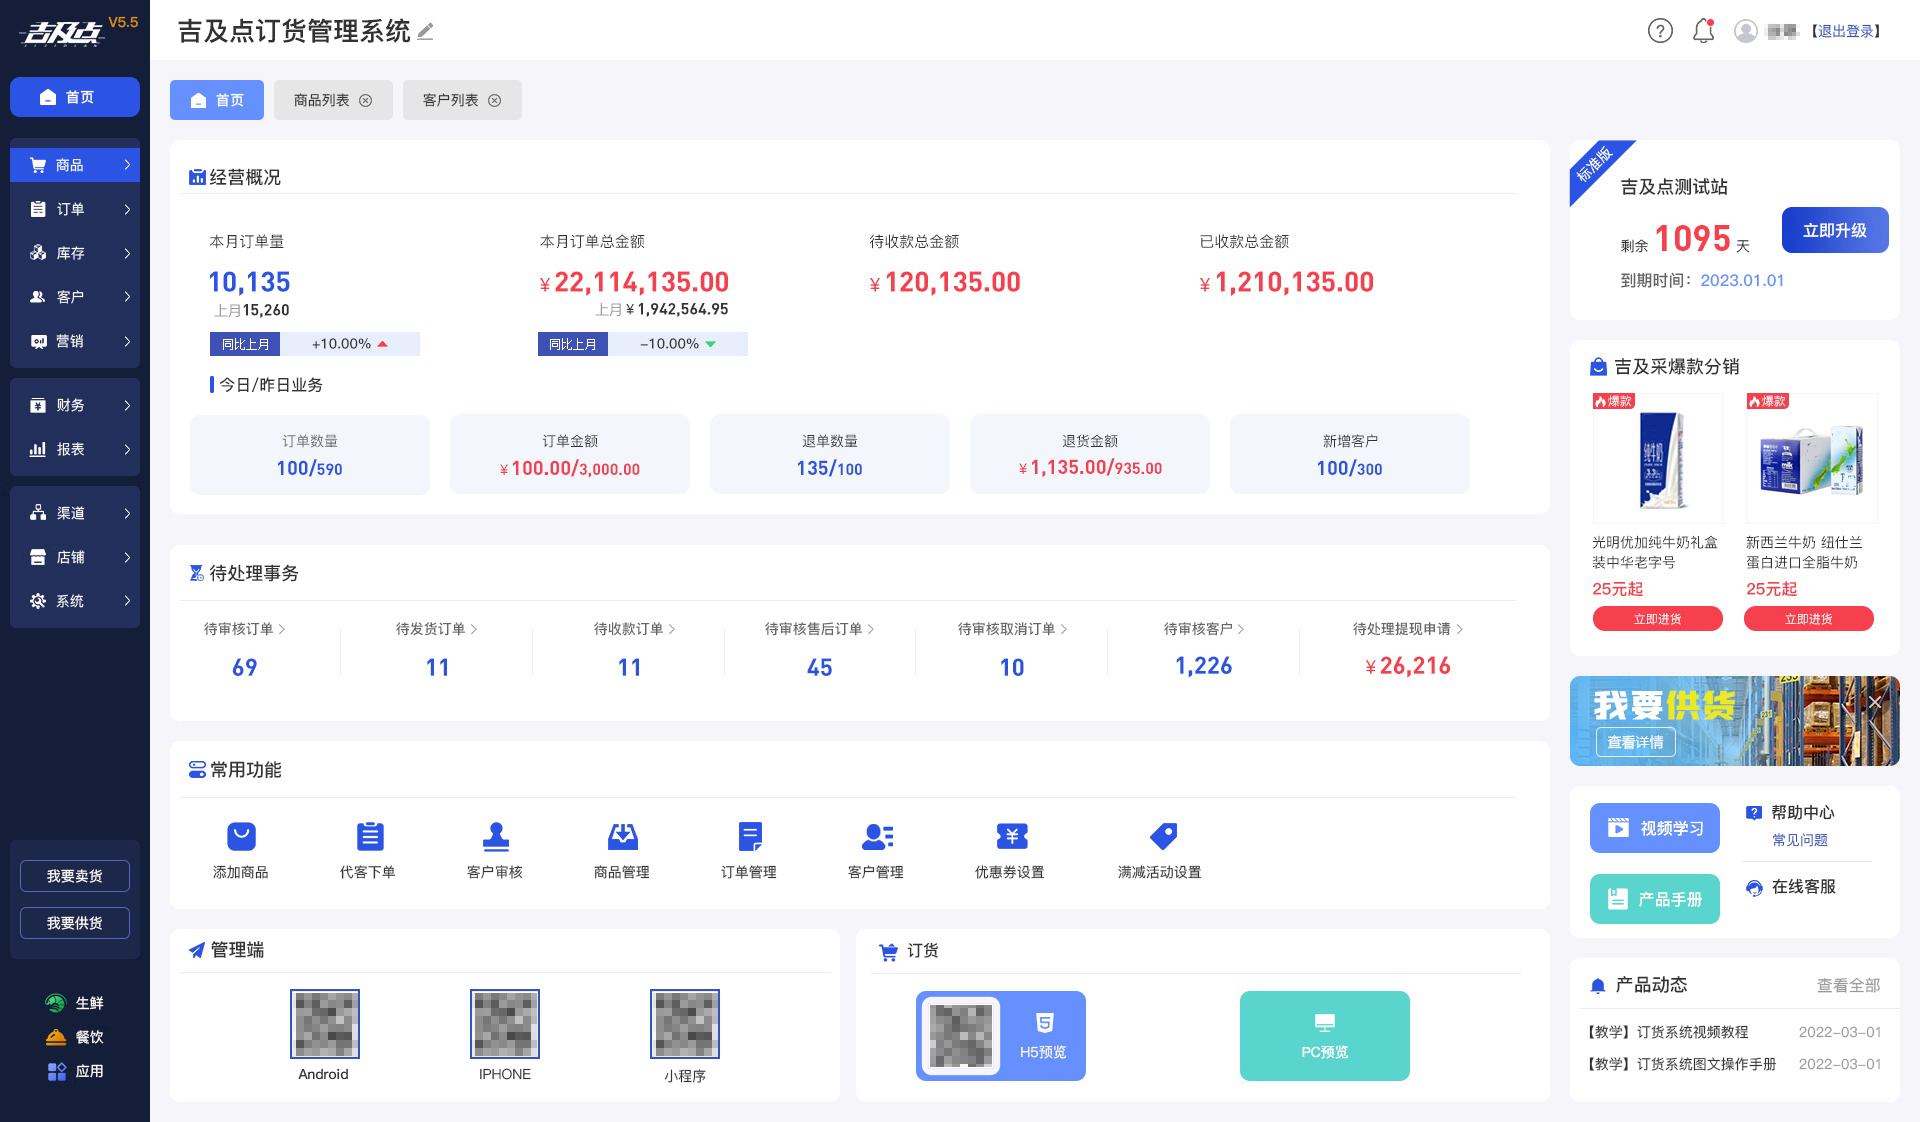Expand the 财务 sidebar menu
The width and height of the screenshot is (1920, 1122).
point(75,405)
